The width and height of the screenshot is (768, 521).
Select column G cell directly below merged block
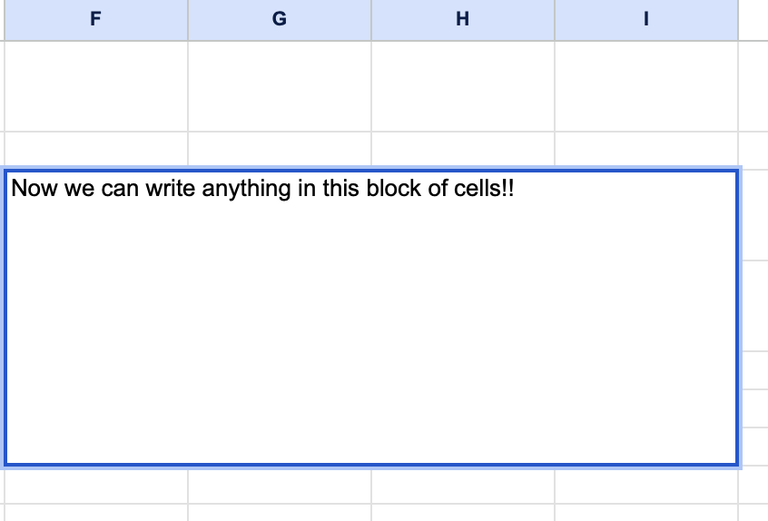279,487
